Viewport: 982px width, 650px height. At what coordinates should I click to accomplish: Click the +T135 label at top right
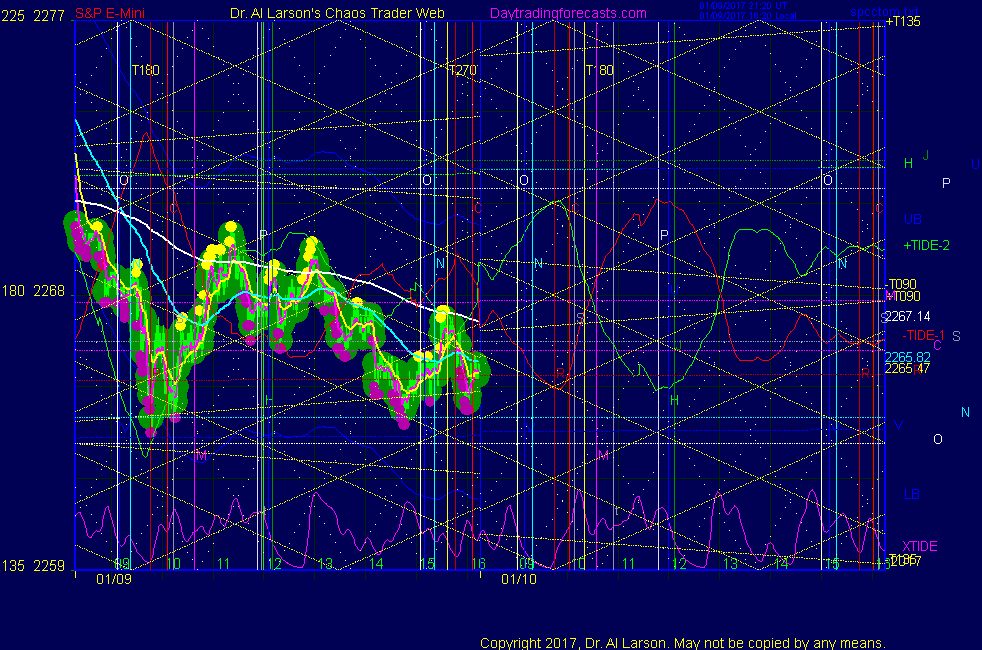click(903, 22)
